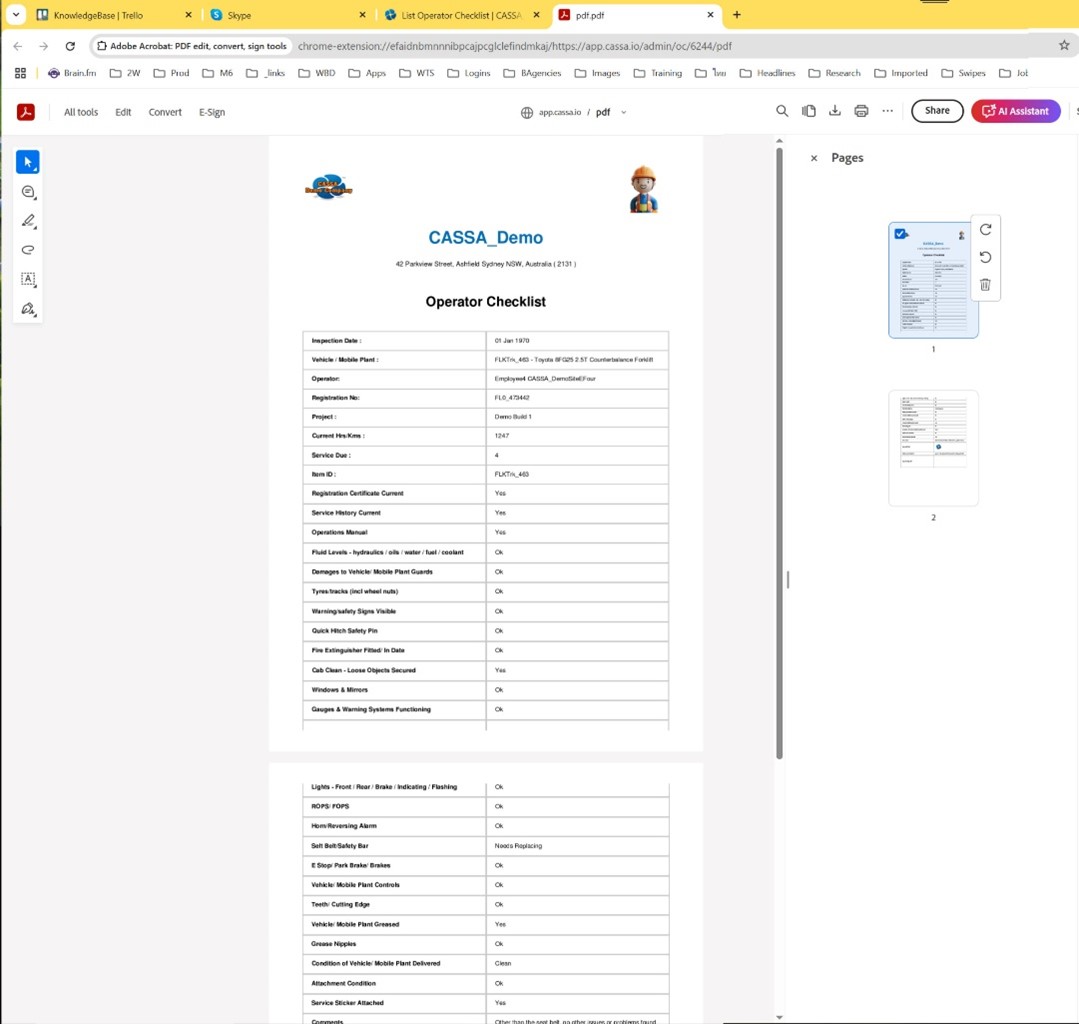The width and height of the screenshot is (1079, 1024).
Task: Delete the selected page with trash icon
Action: click(985, 284)
